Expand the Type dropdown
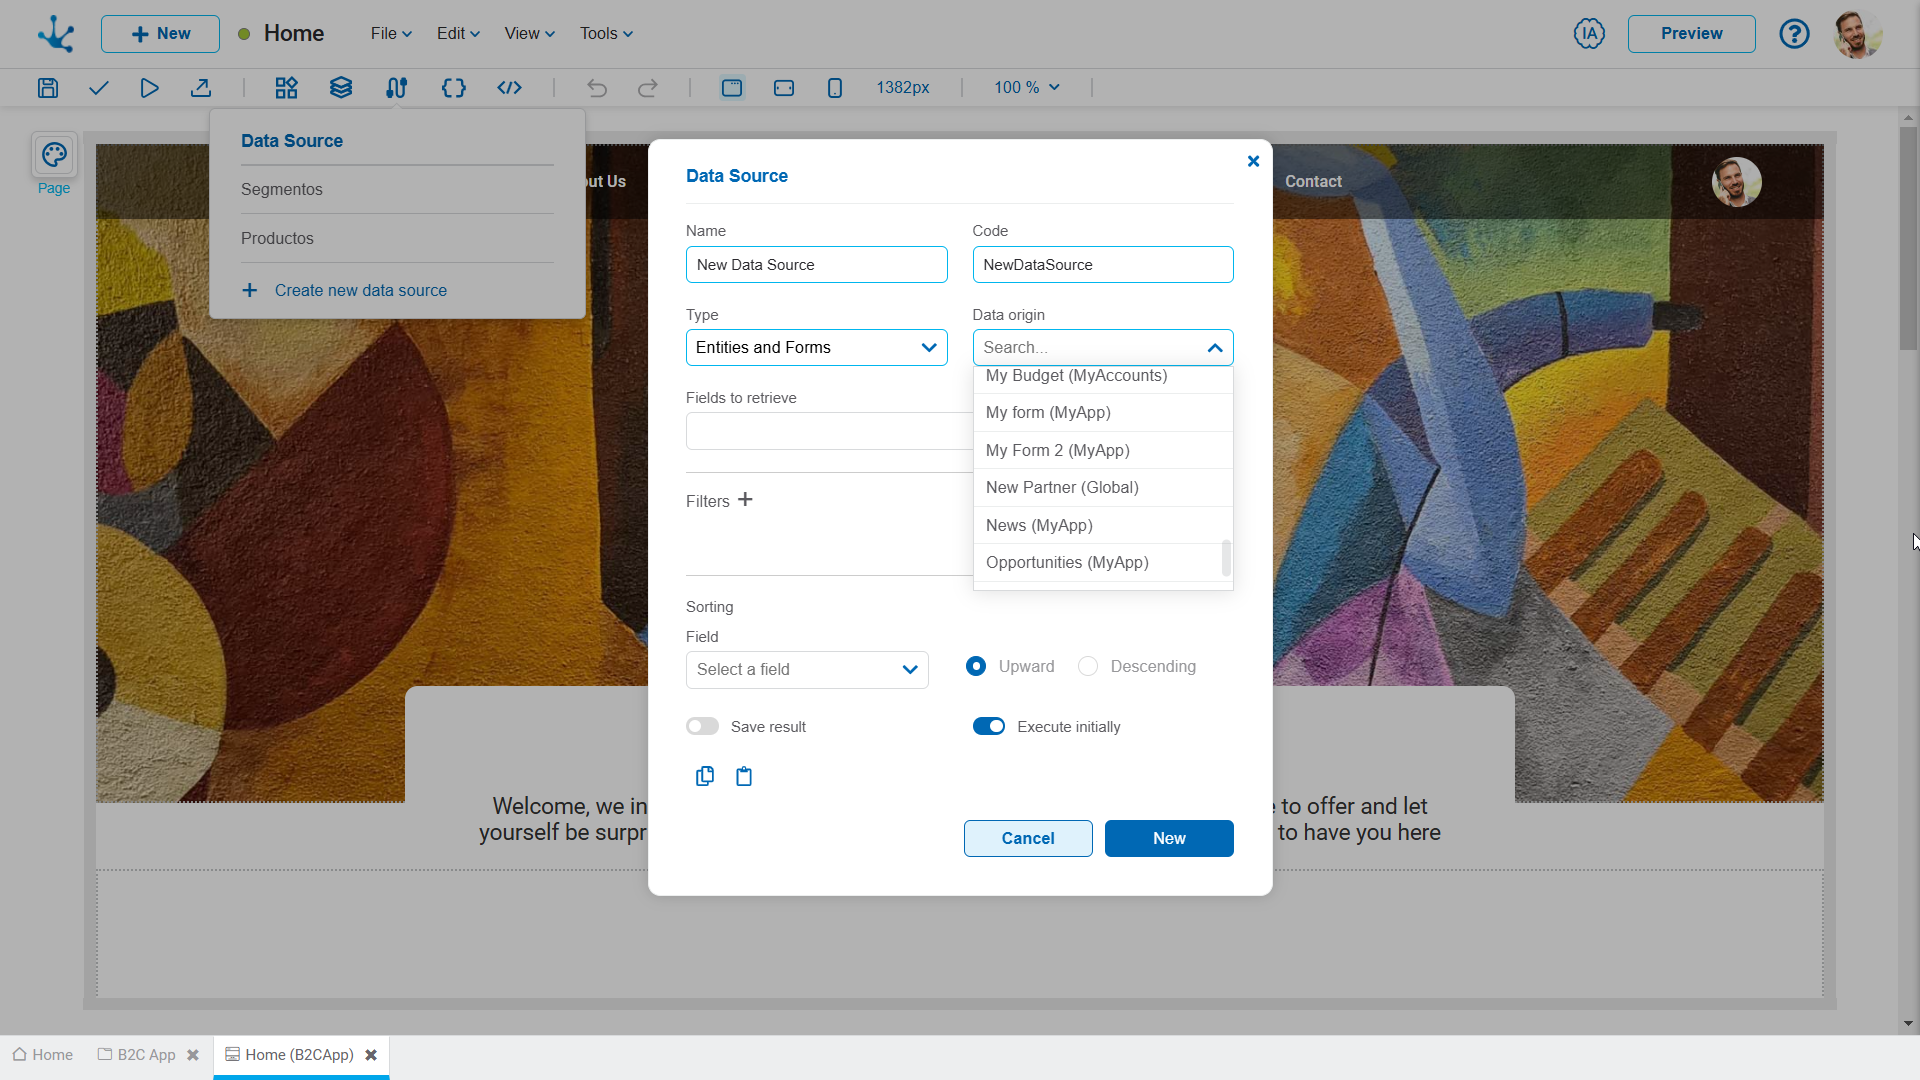1920x1080 pixels. click(x=816, y=348)
